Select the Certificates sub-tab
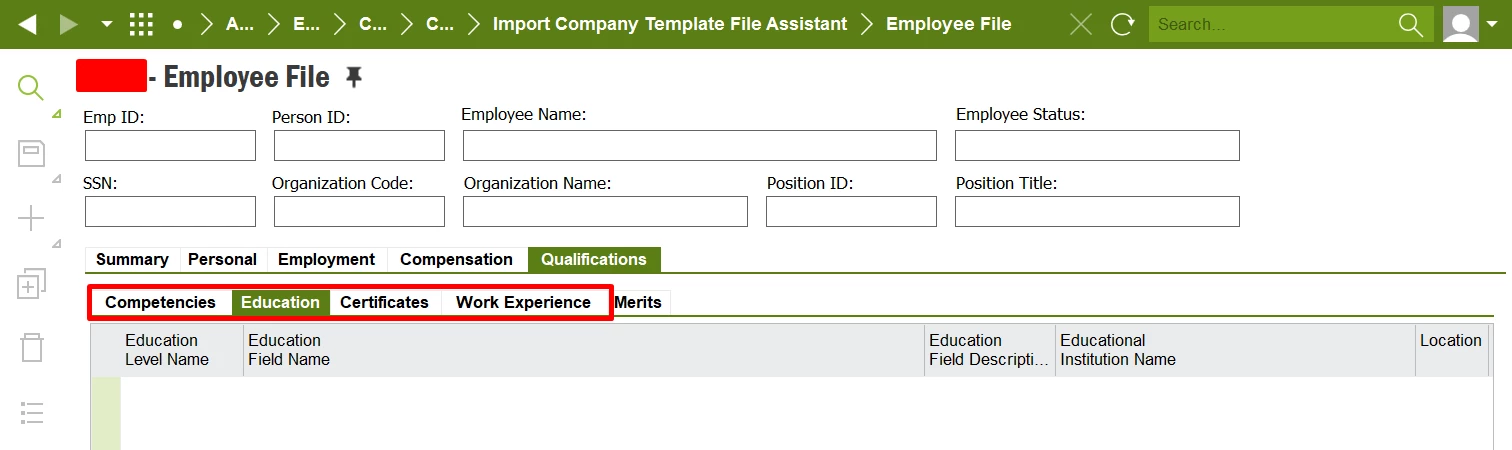1512x450 pixels. 384,302
